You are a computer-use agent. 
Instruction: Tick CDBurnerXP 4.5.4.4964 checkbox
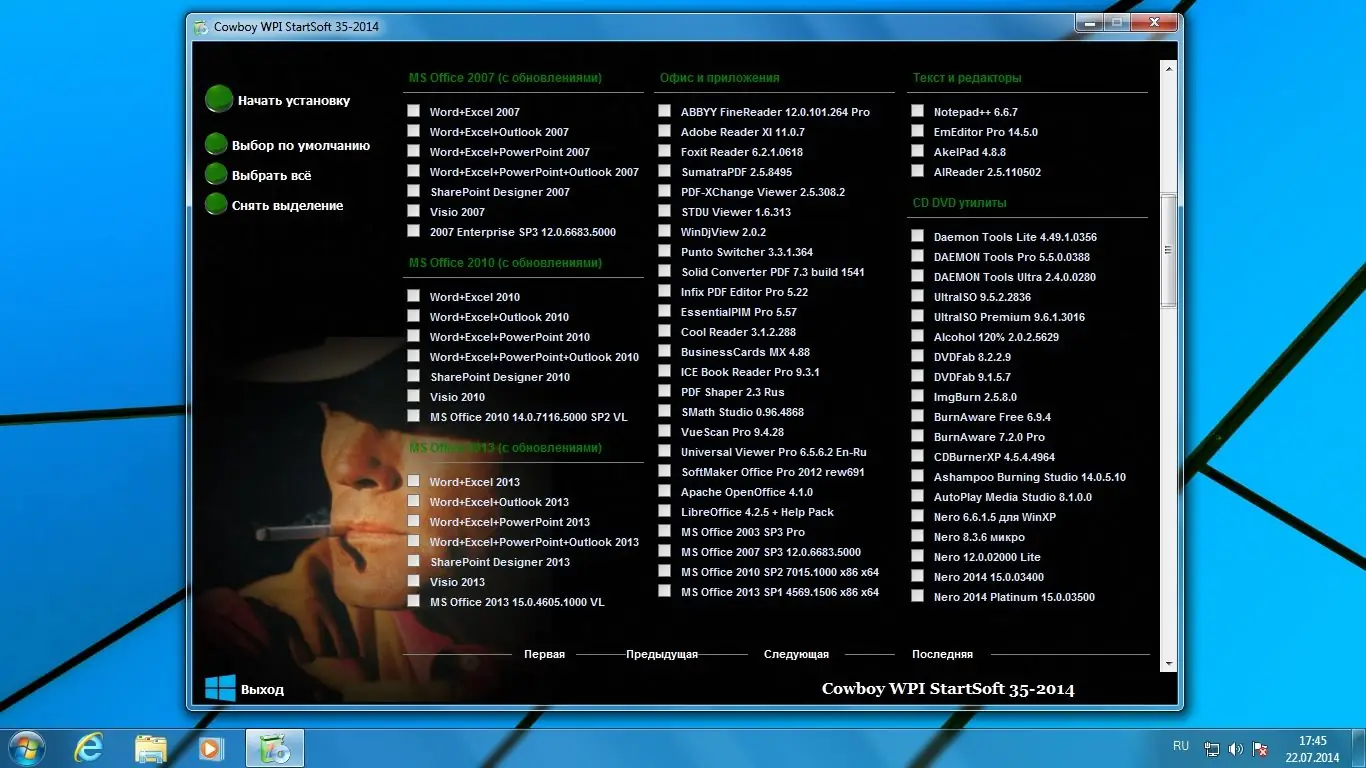click(918, 456)
